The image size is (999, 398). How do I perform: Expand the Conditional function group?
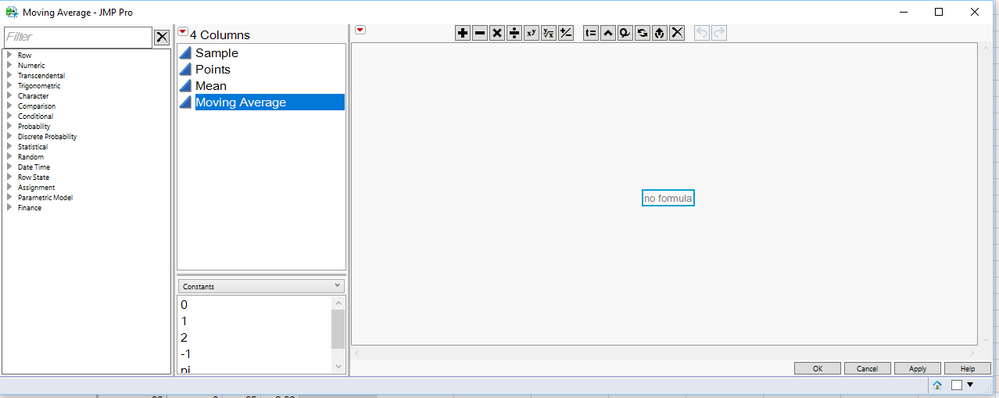[10, 117]
